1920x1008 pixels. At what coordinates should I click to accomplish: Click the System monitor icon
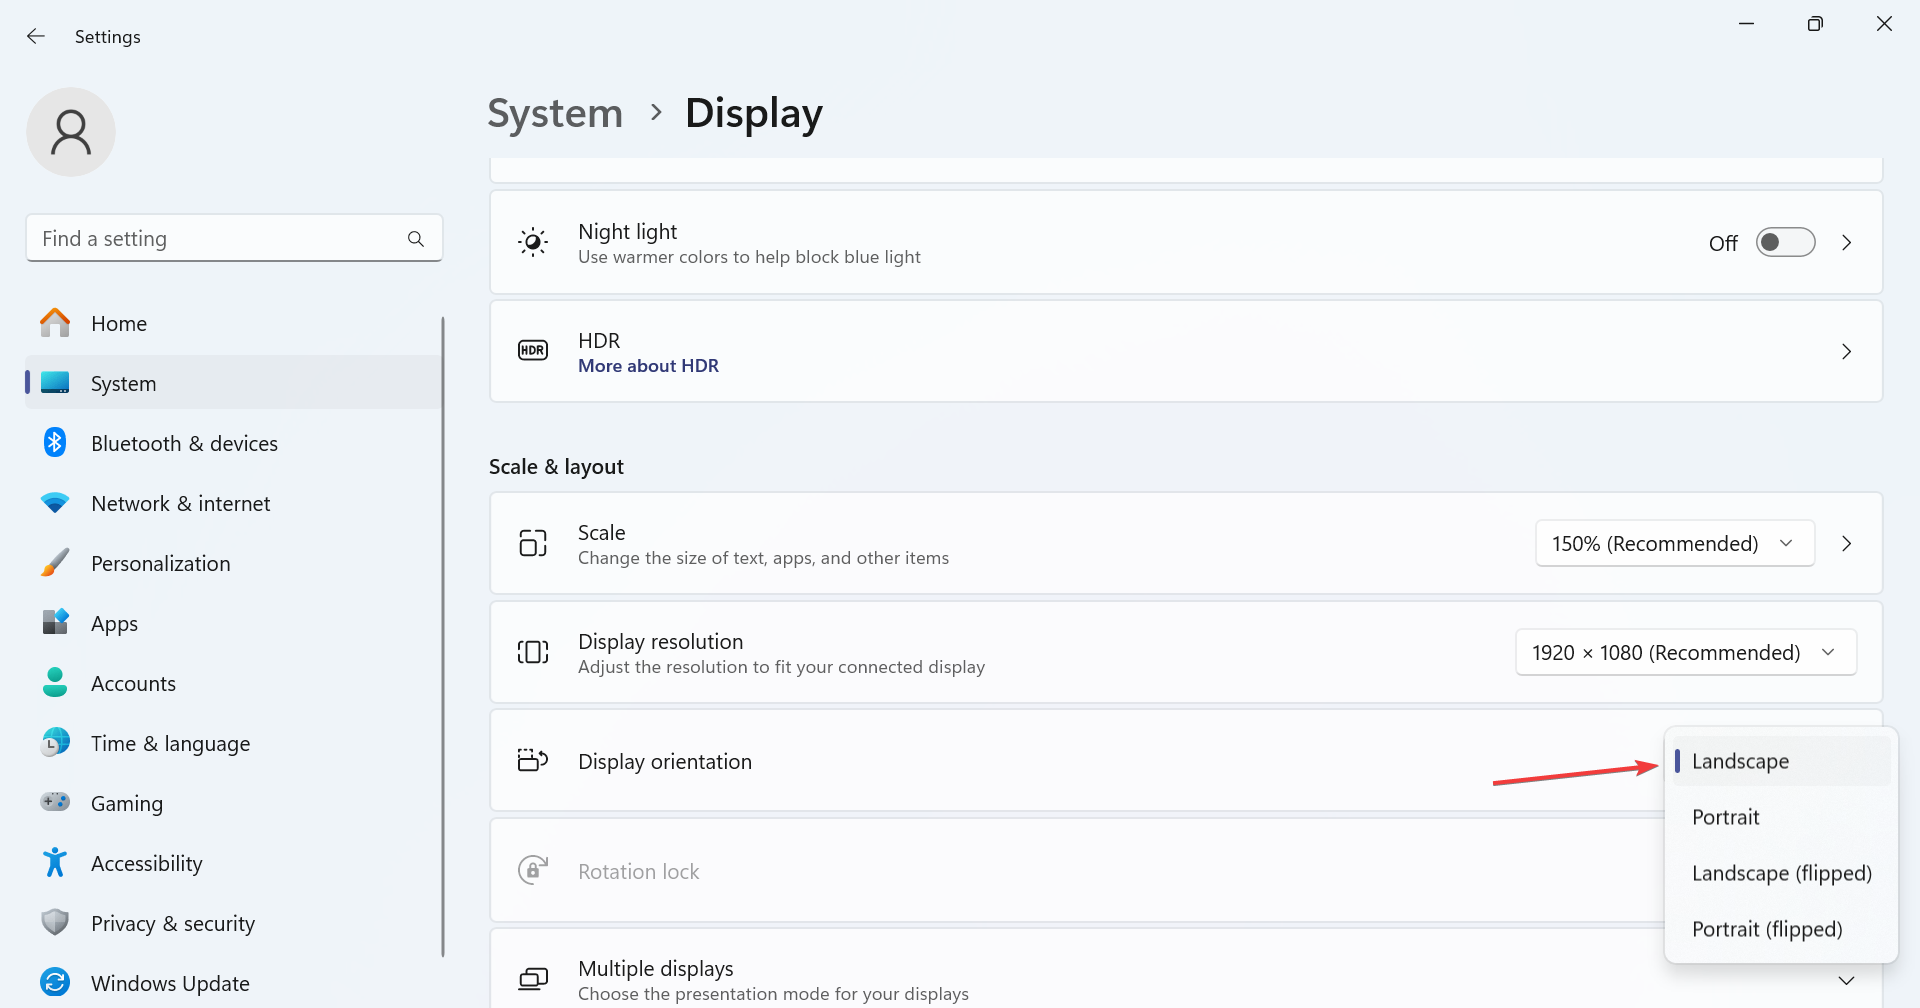(x=55, y=383)
